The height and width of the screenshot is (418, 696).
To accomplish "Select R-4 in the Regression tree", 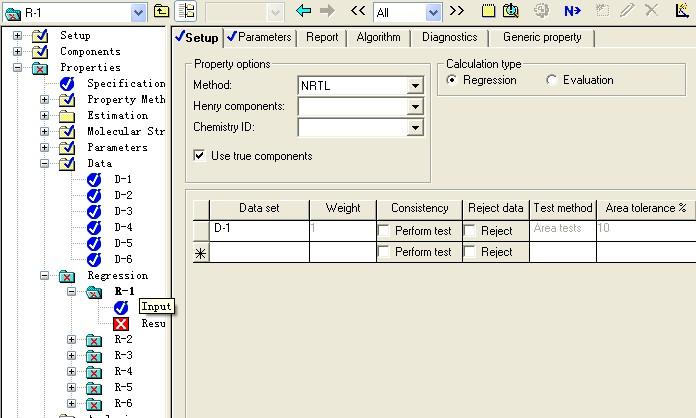I will 123,371.
